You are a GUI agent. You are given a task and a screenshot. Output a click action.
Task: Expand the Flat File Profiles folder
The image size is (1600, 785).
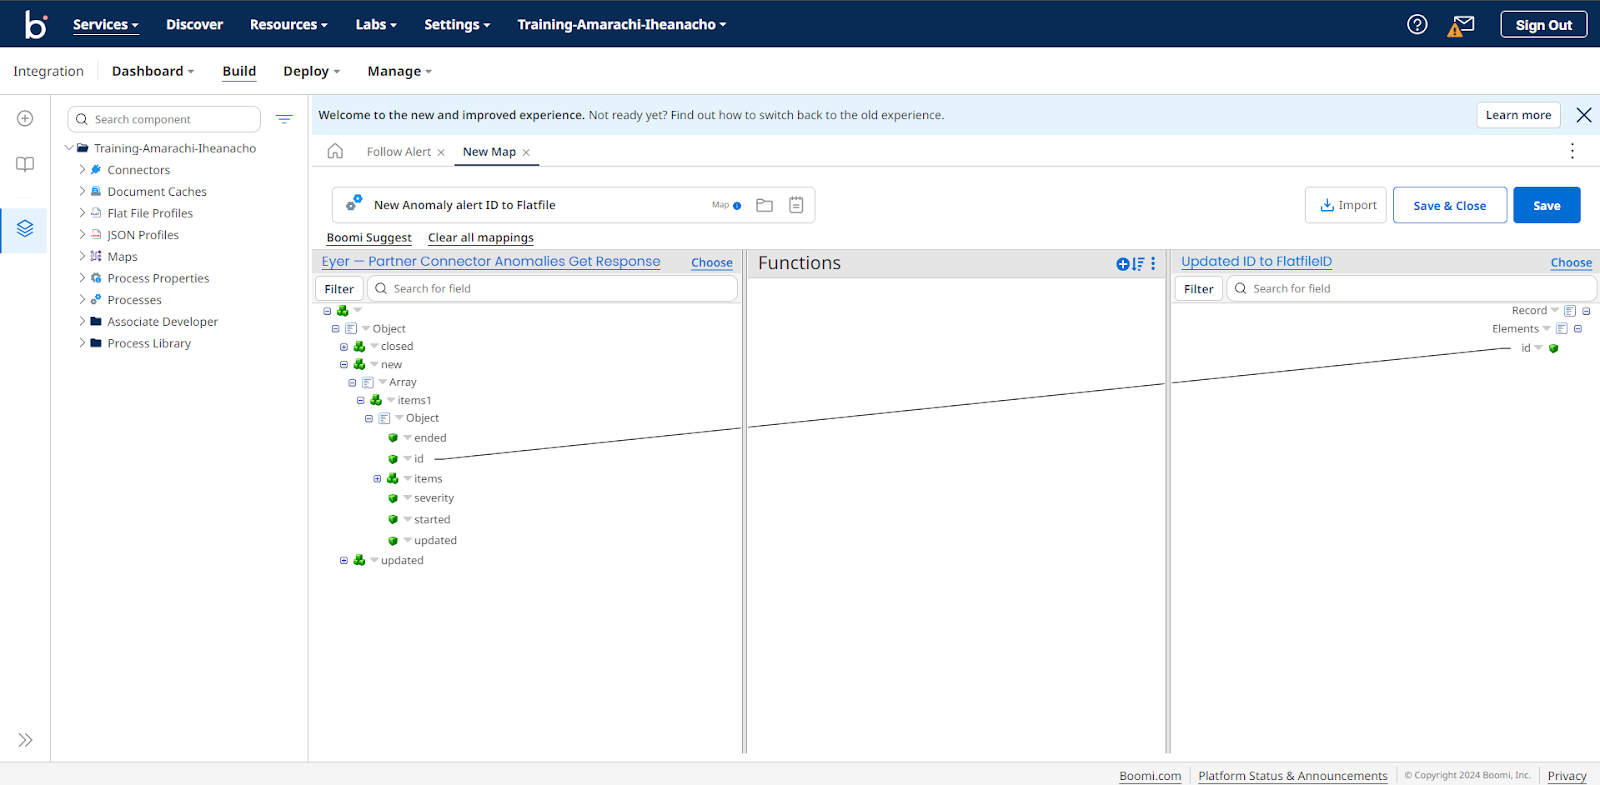[x=82, y=213]
